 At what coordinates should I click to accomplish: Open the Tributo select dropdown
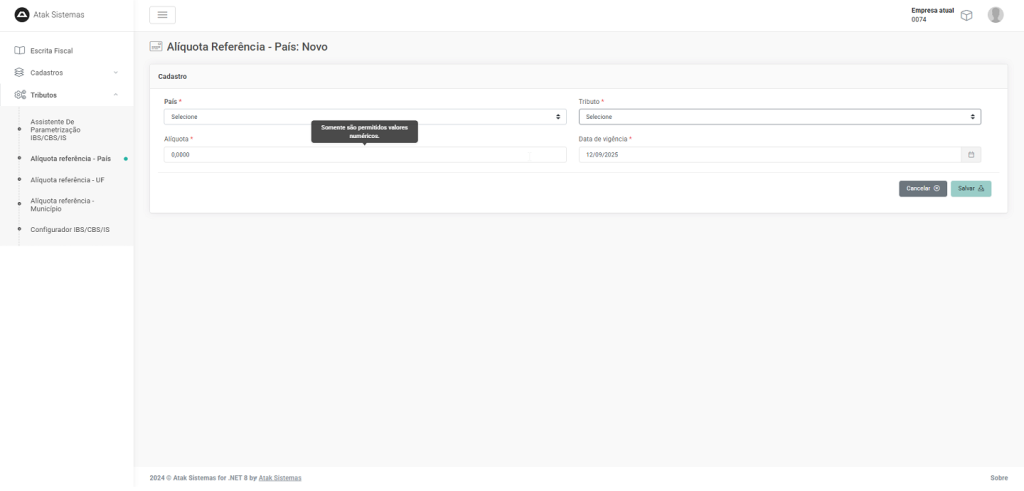pyautogui.click(x=779, y=117)
